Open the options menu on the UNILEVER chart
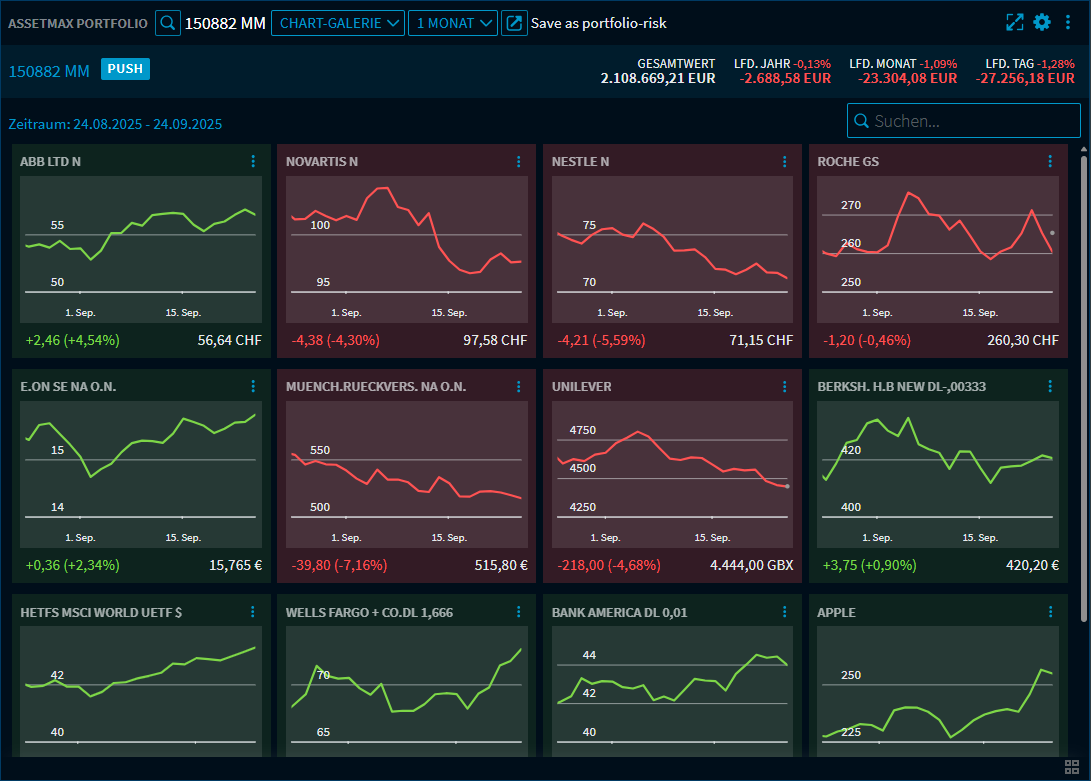Screen dimensions: 1091x781 784,386
